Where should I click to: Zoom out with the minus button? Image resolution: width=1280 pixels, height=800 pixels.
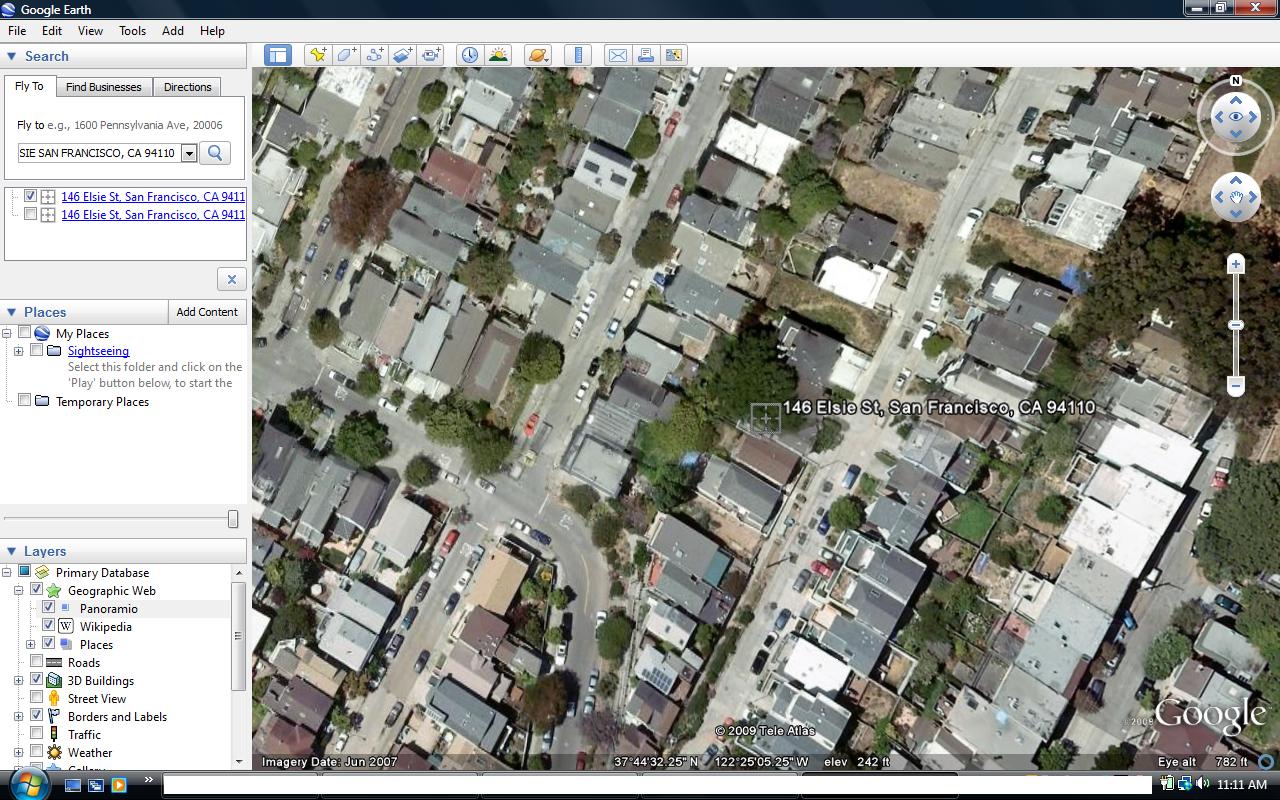point(1236,385)
